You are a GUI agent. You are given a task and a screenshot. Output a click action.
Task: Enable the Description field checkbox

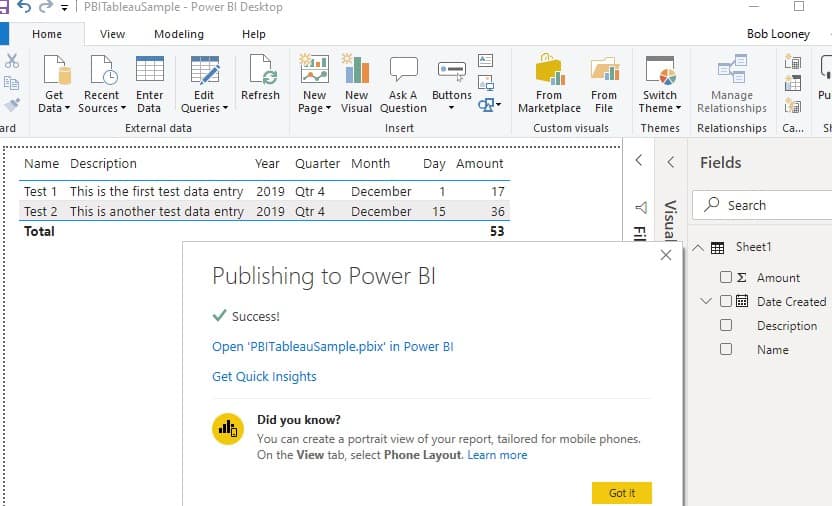tap(726, 325)
